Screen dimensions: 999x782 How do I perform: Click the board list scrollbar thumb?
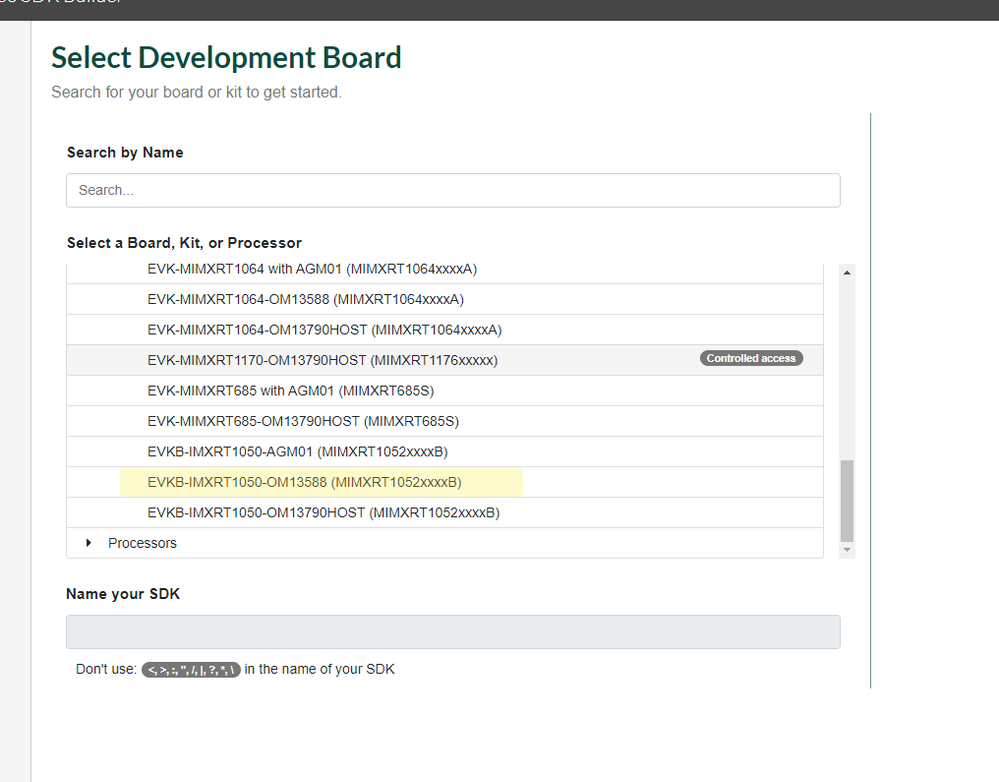tap(848, 500)
